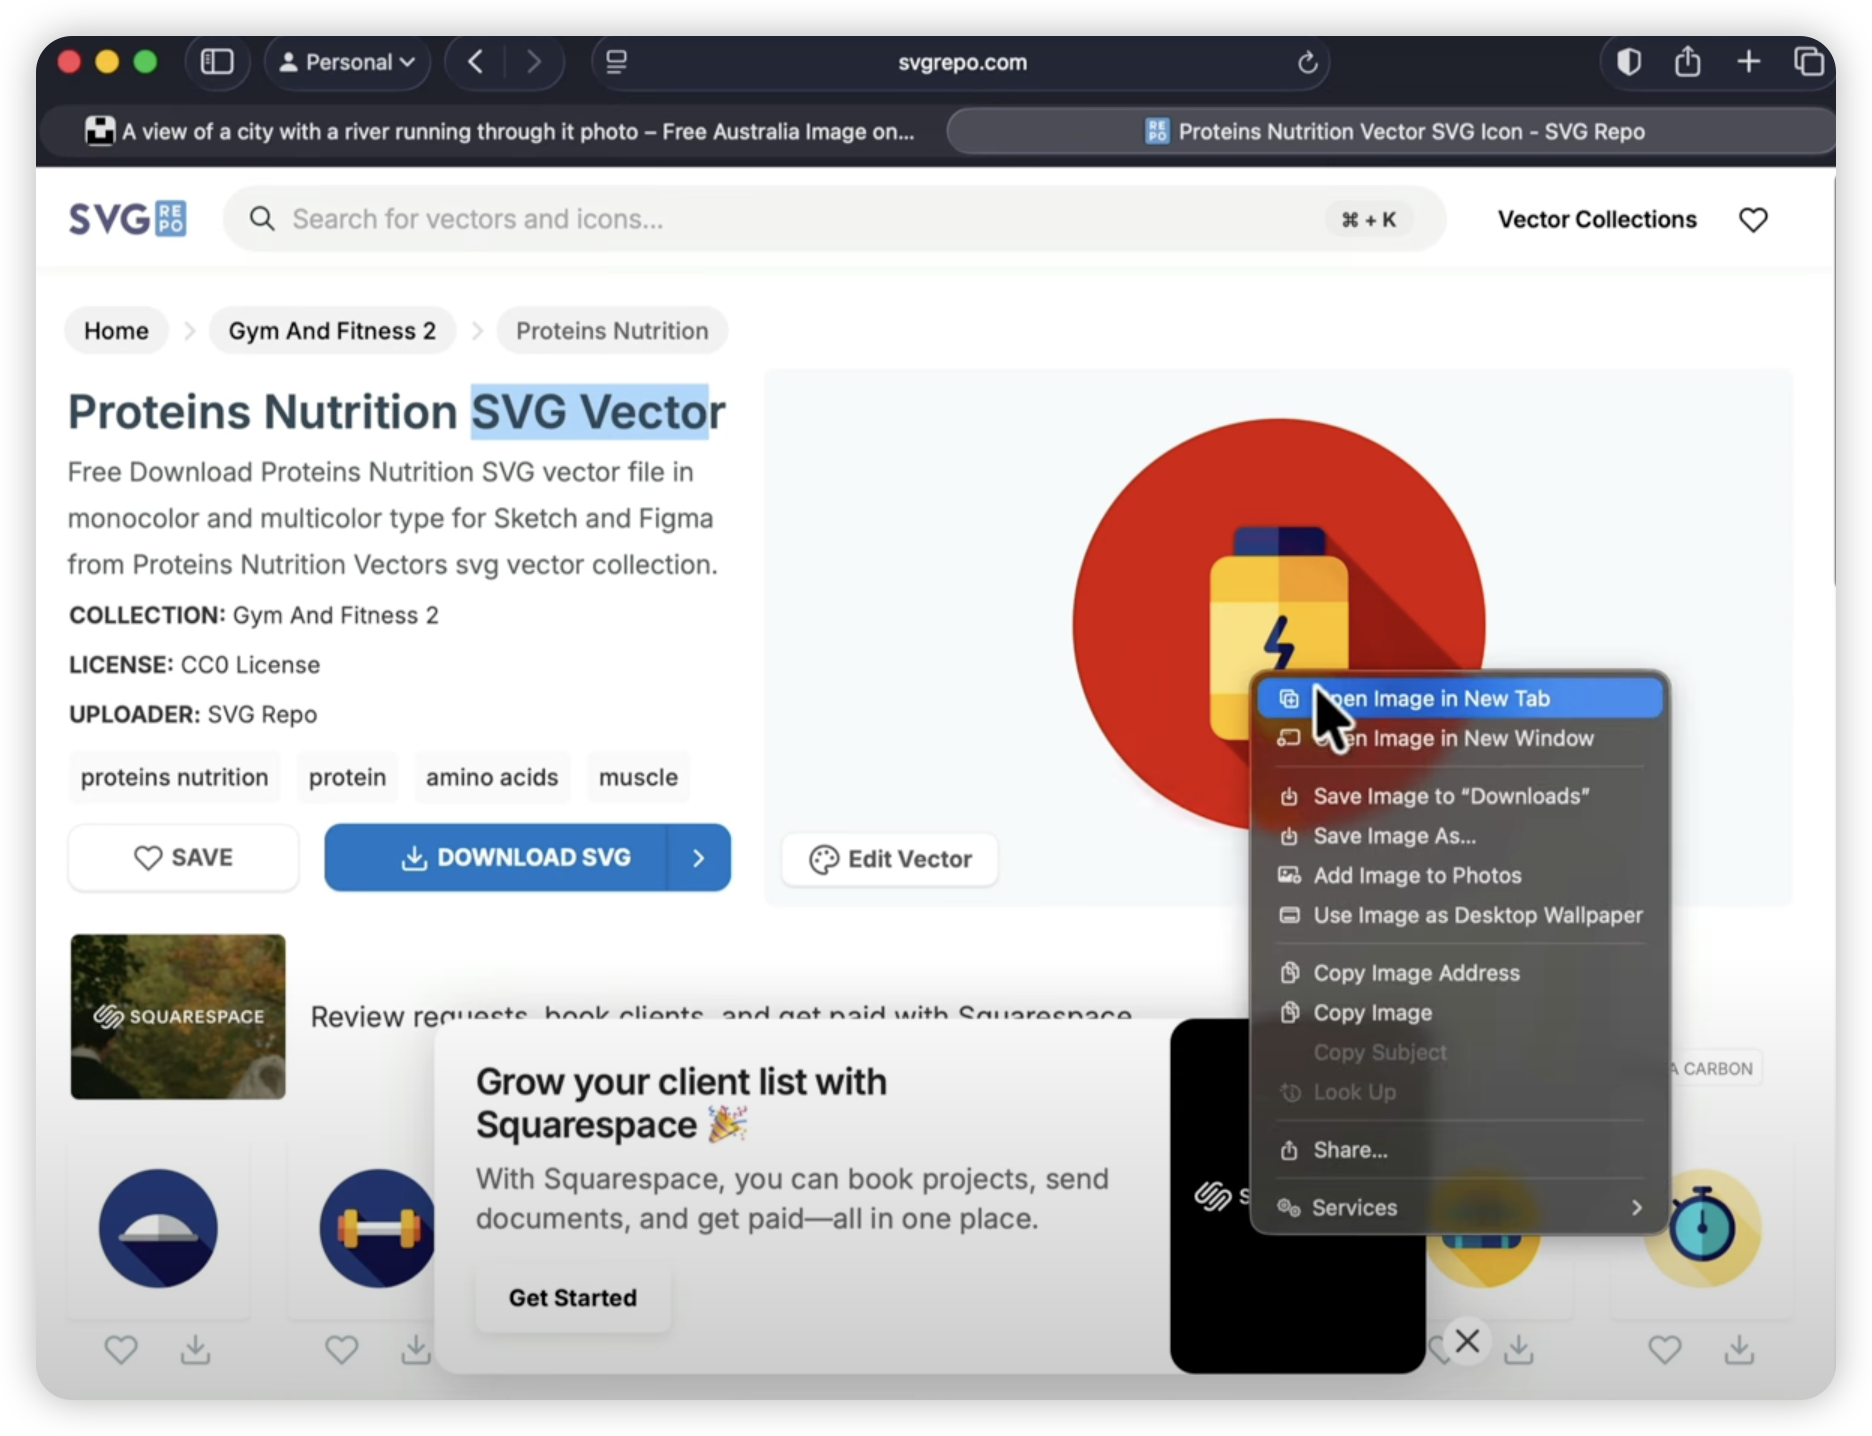The height and width of the screenshot is (1436, 1872).
Task: Open the Safari share icon
Action: click(x=1687, y=62)
